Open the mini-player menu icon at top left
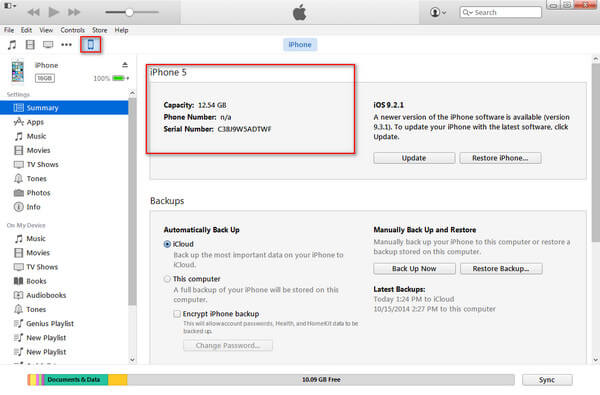Screen dimensions: 600x395 pyautogui.click(x=10, y=6)
